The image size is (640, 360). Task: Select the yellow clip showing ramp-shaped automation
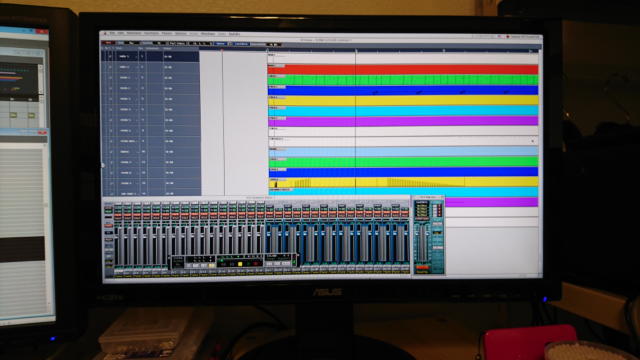click(403, 182)
